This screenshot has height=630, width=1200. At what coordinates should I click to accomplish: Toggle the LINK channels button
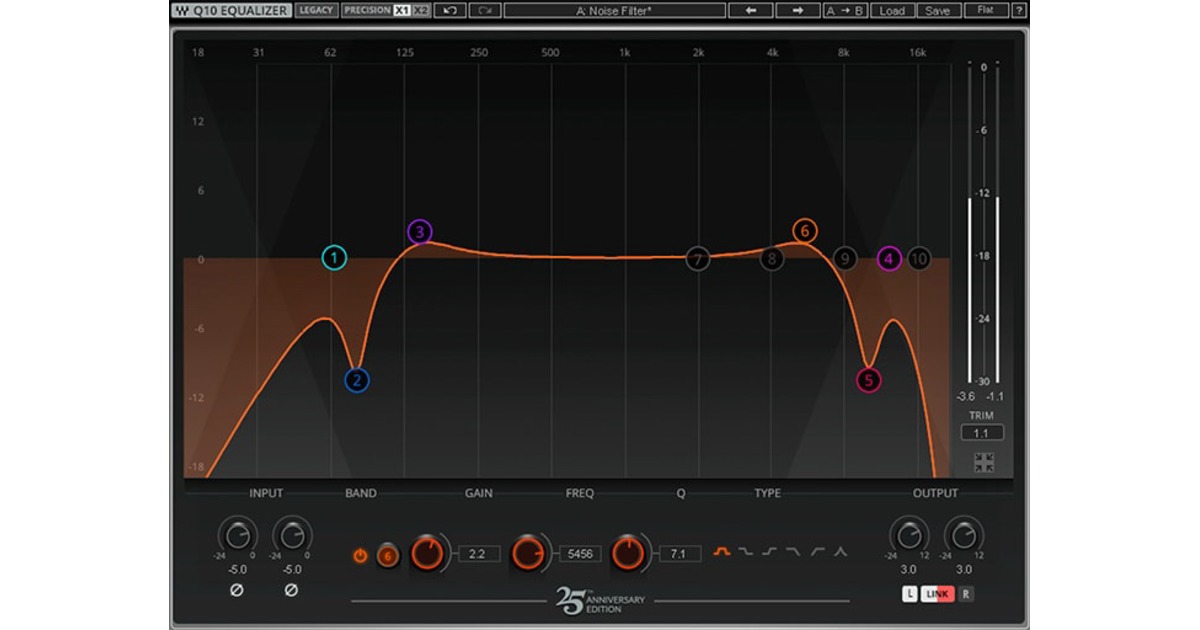click(938, 594)
